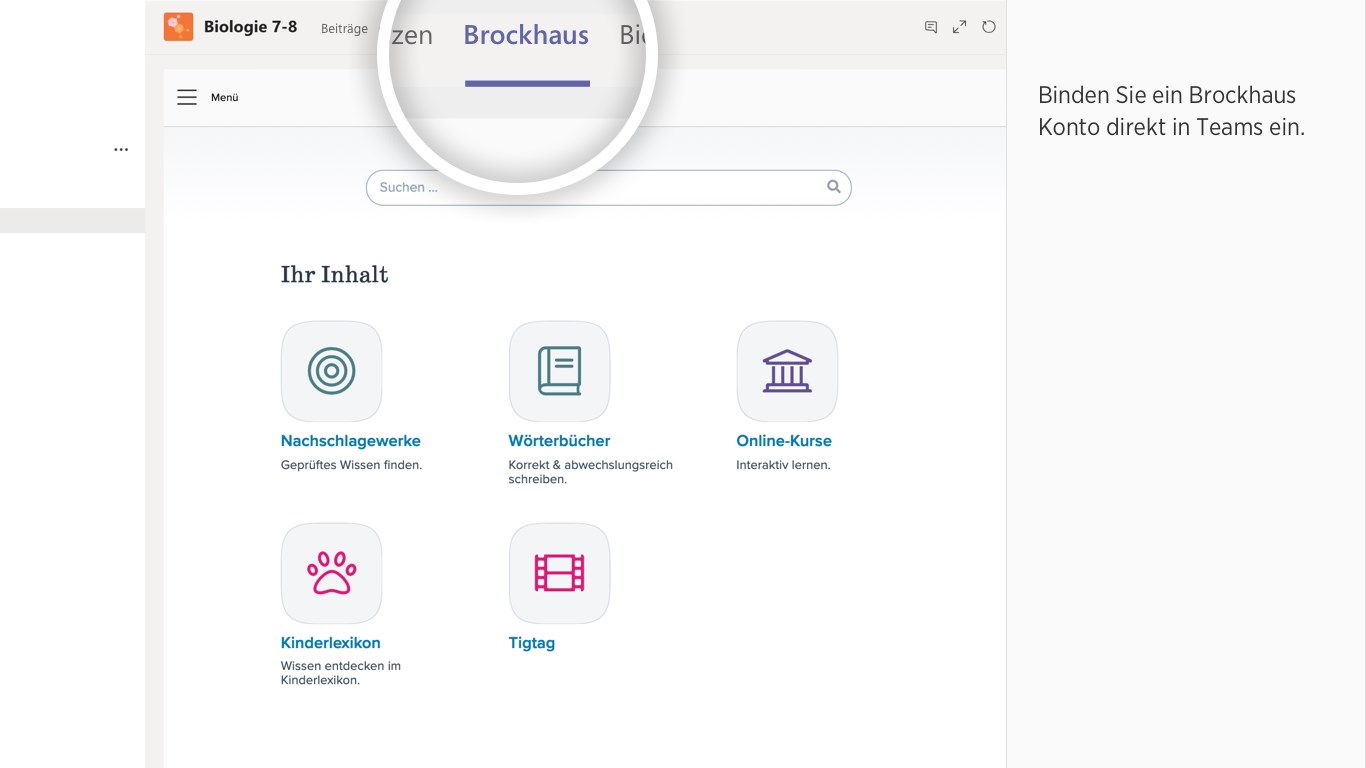
Task: Switch to the Beiträge tab
Action: pyautogui.click(x=344, y=29)
